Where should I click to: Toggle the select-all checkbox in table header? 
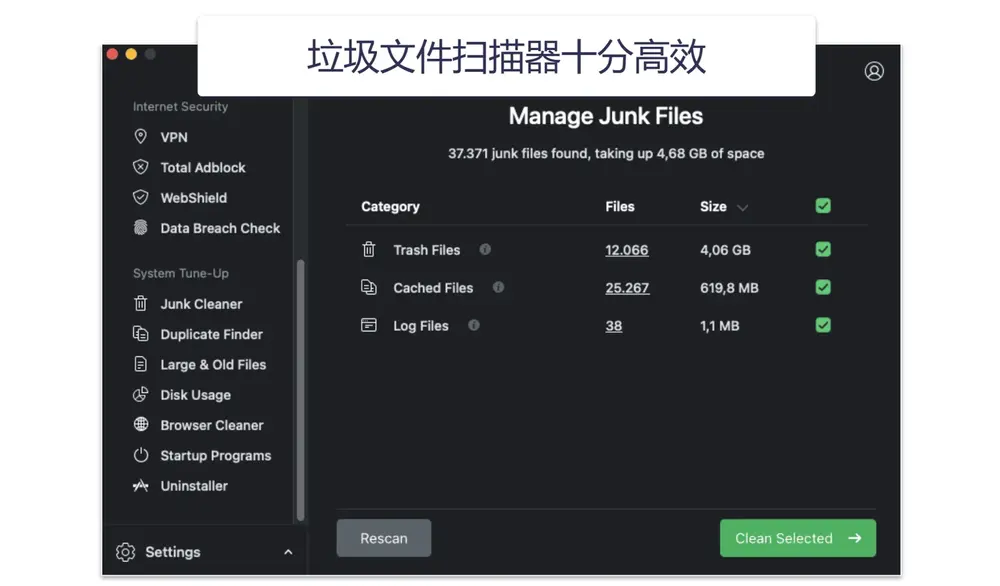(823, 206)
